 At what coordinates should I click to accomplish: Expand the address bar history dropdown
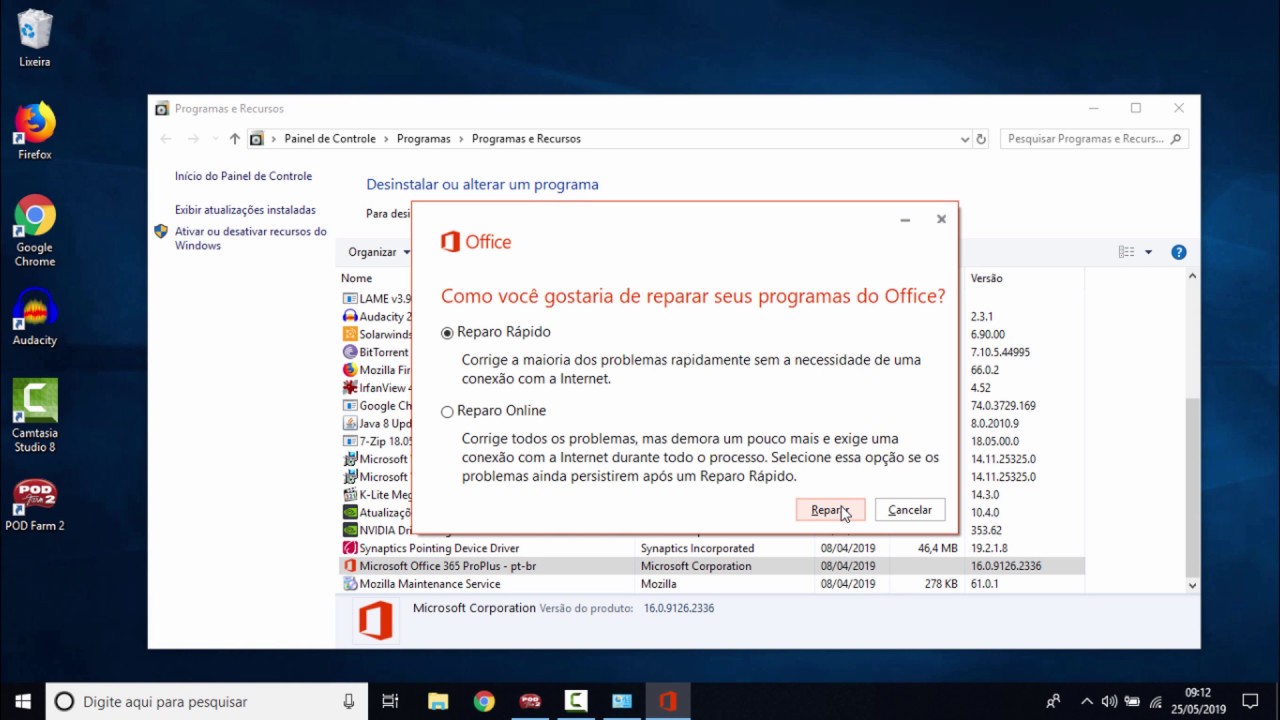pyautogui.click(x=964, y=139)
